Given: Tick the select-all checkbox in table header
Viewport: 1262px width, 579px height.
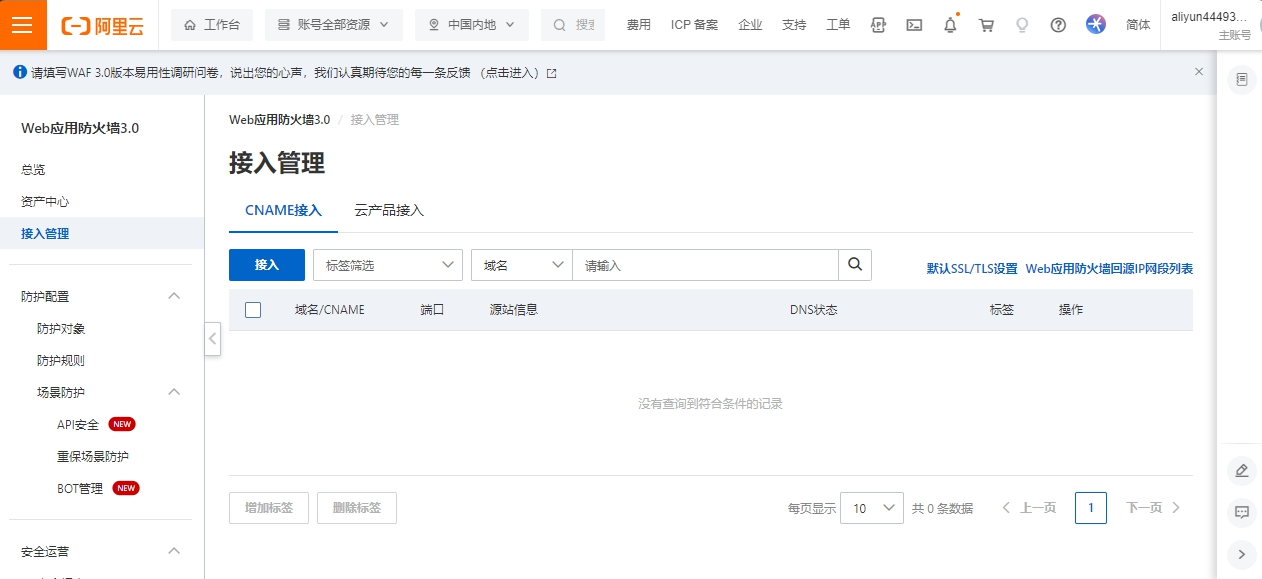Looking at the screenshot, I should (x=253, y=310).
